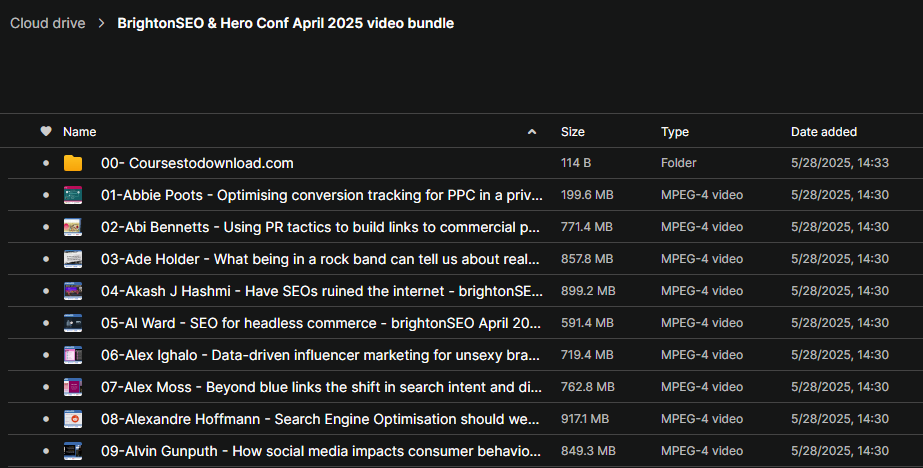This screenshot has height=468, width=923.
Task: Toggle the dot marker for 01-Abbie Poots row
Action: pos(46,195)
